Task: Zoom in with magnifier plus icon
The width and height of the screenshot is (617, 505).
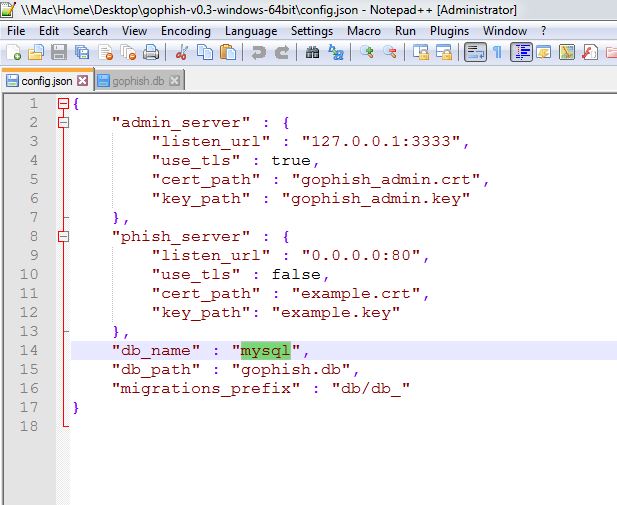Action: pyautogui.click(x=366, y=52)
